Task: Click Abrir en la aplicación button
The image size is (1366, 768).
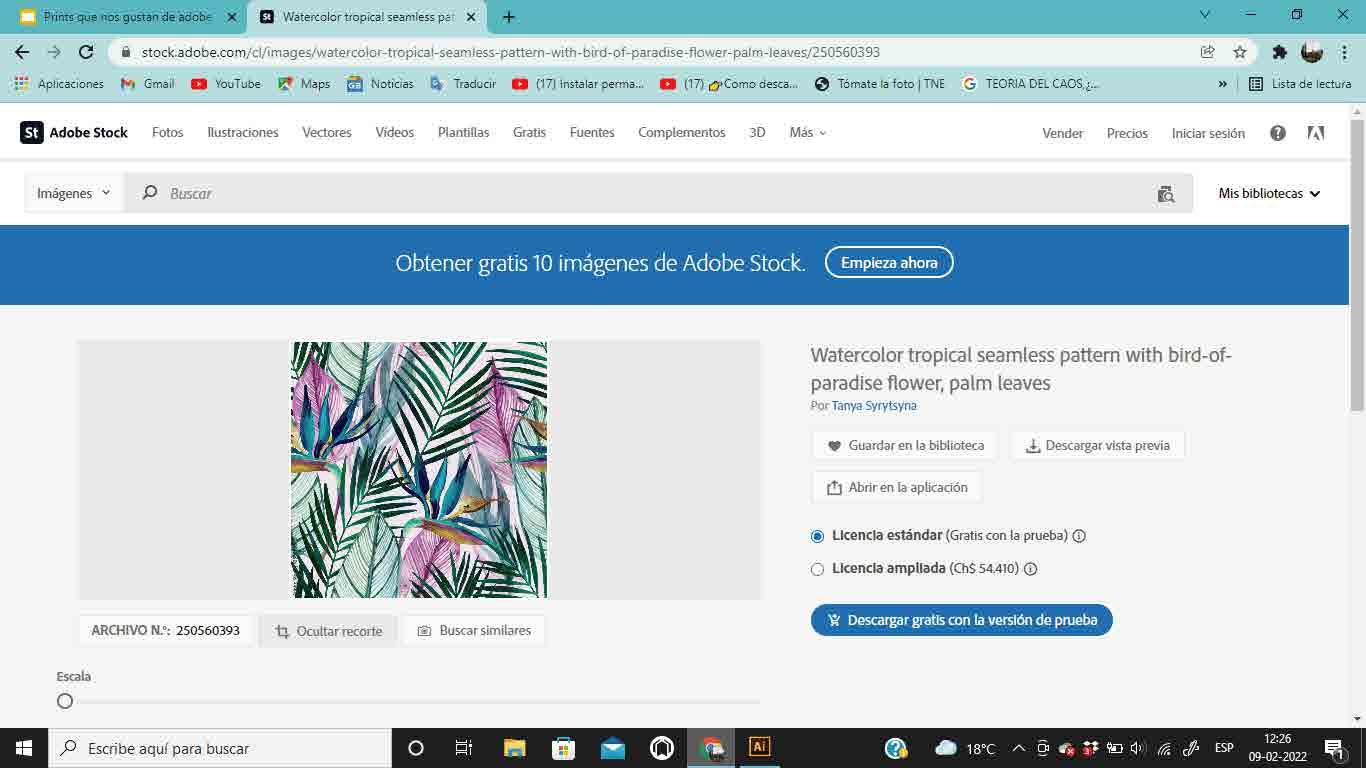Action: tap(896, 488)
